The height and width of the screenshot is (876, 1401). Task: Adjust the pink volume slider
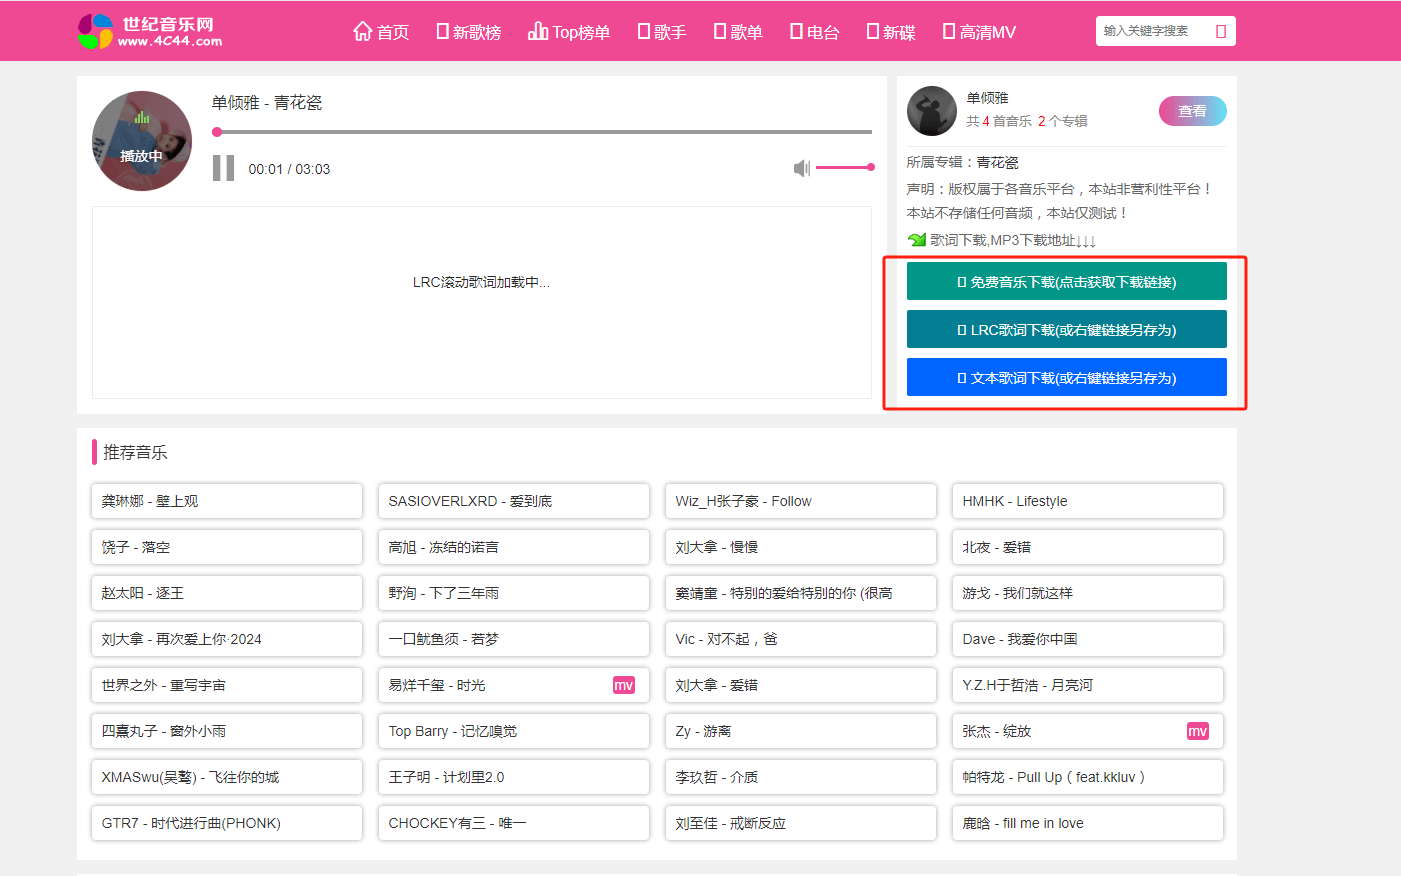point(846,167)
